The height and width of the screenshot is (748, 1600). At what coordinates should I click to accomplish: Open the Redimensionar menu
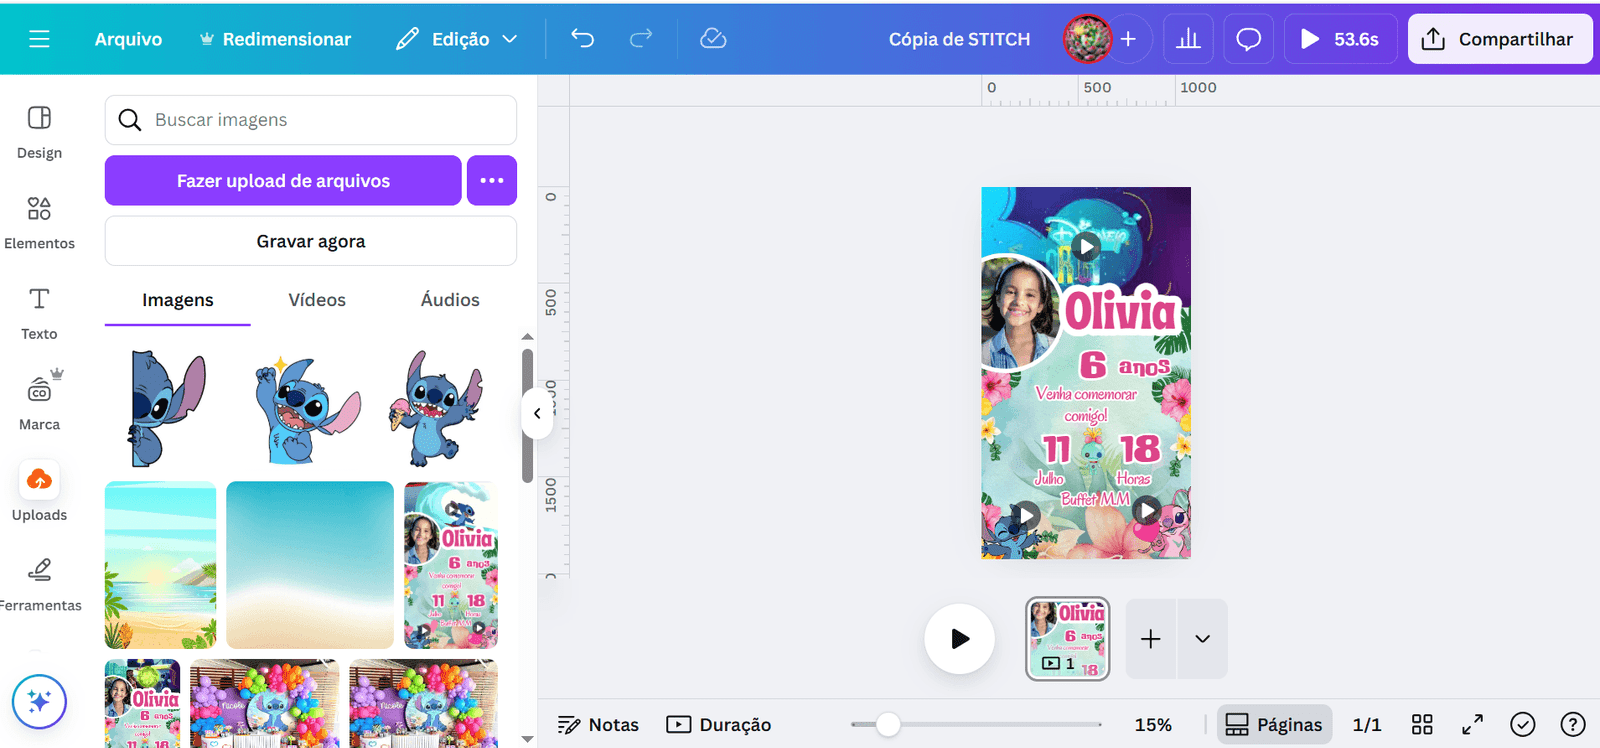pos(276,39)
